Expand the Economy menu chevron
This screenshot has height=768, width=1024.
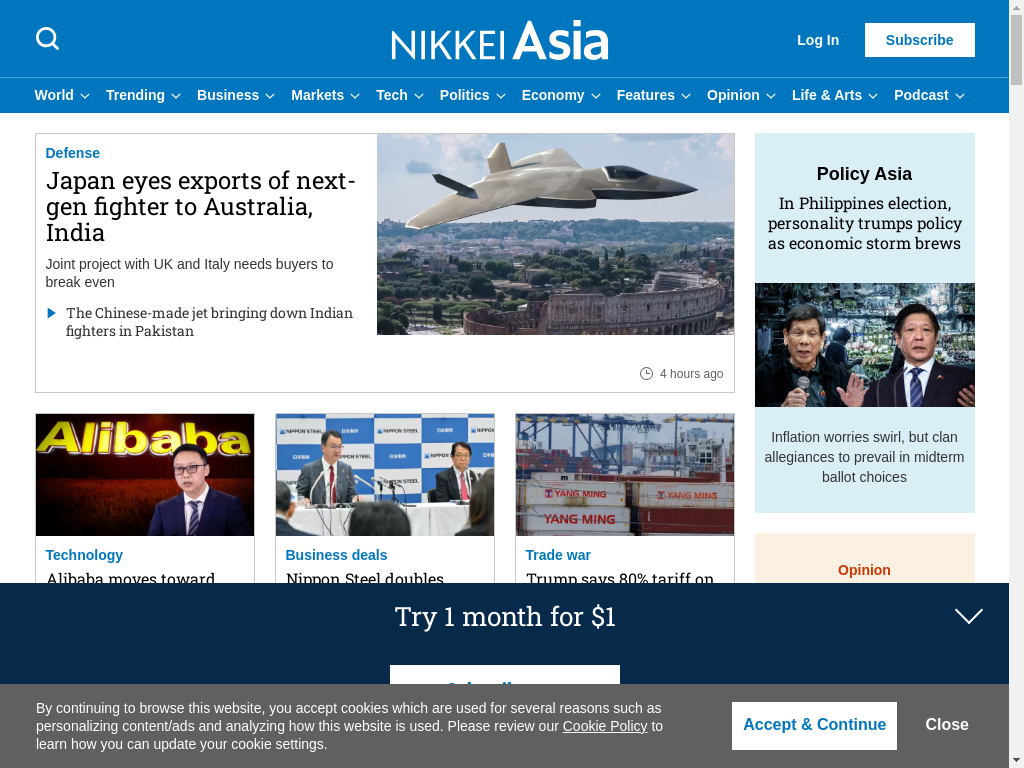(x=596, y=96)
